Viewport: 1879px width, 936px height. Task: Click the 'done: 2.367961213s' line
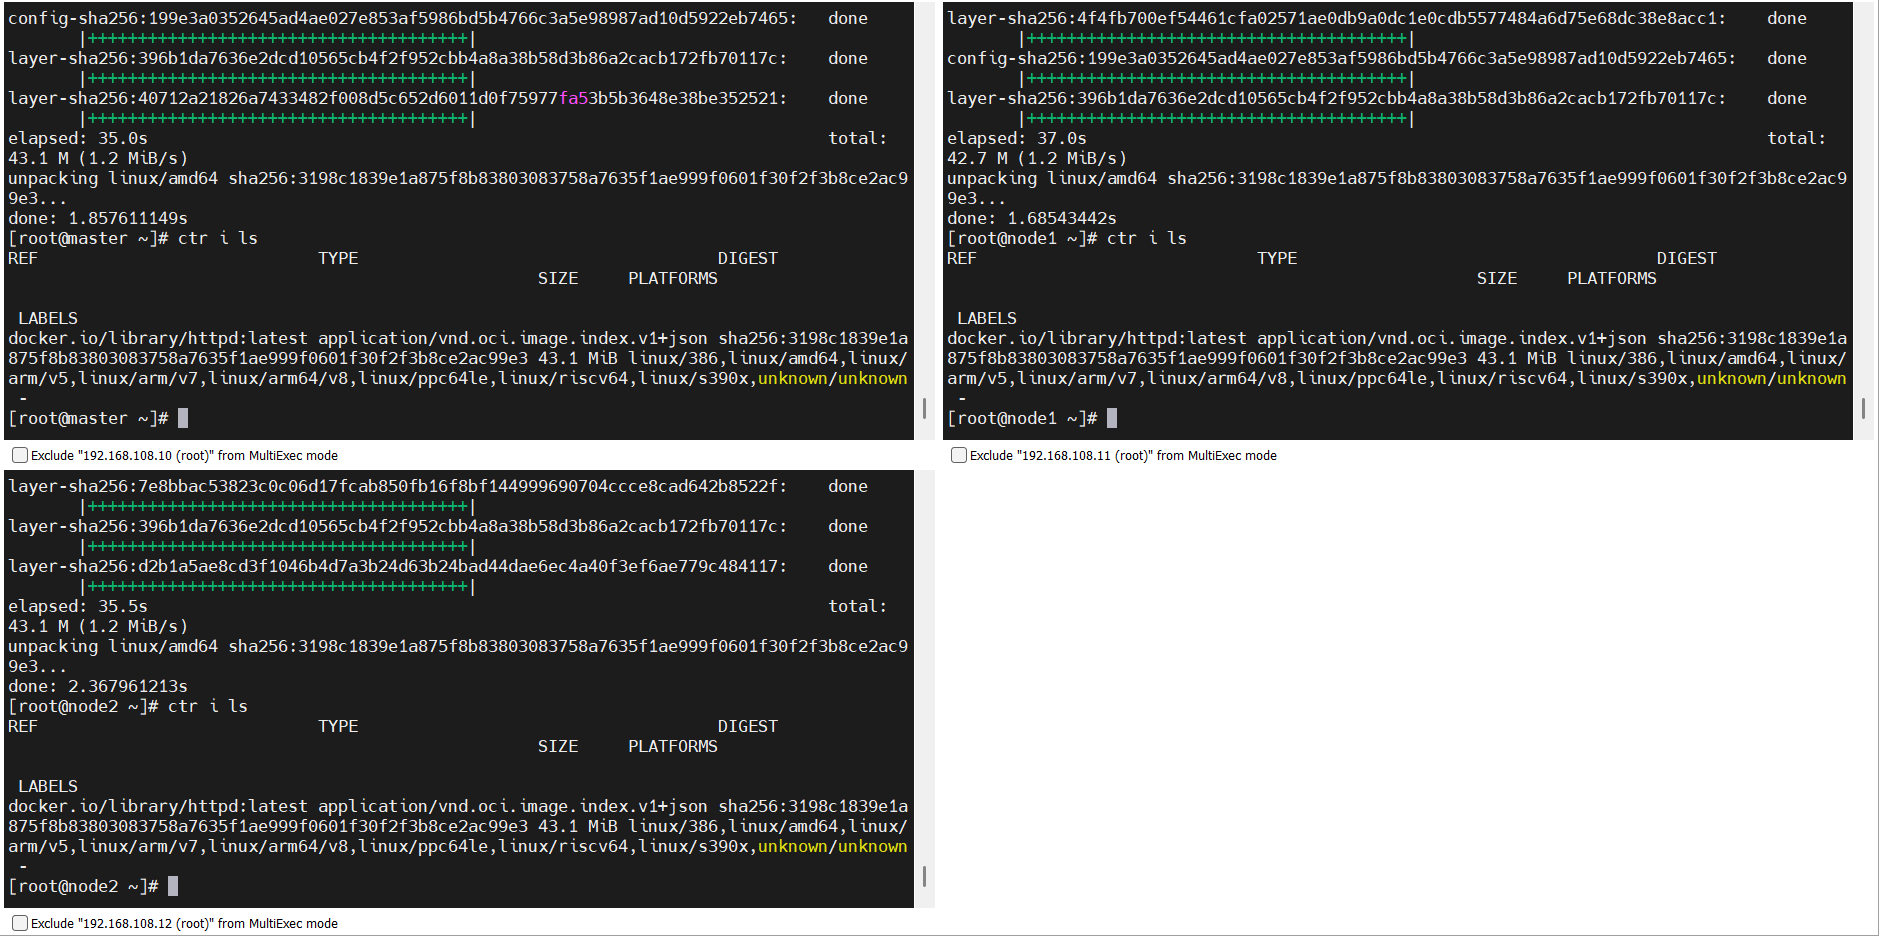click(98, 686)
